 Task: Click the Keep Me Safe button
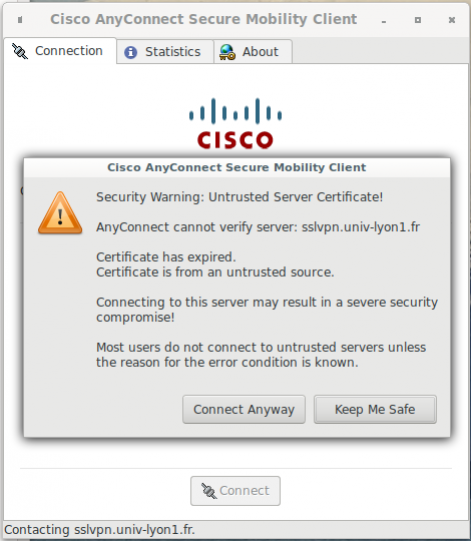(x=375, y=410)
